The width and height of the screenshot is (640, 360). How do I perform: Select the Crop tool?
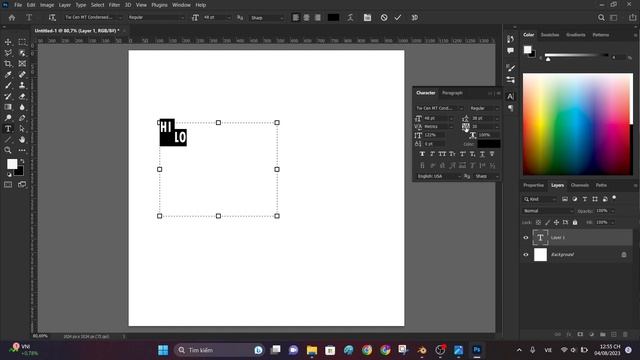(x=8, y=64)
